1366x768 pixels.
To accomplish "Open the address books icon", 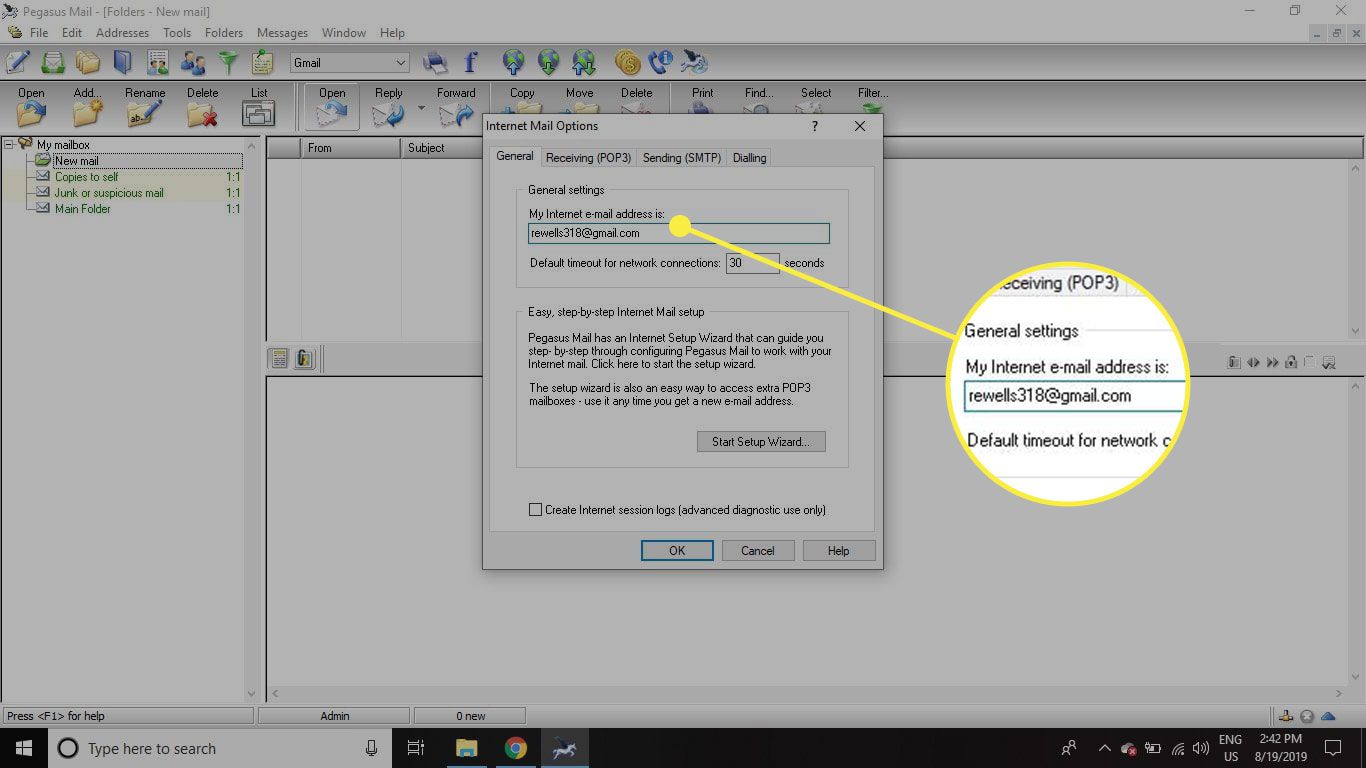I will [122, 62].
